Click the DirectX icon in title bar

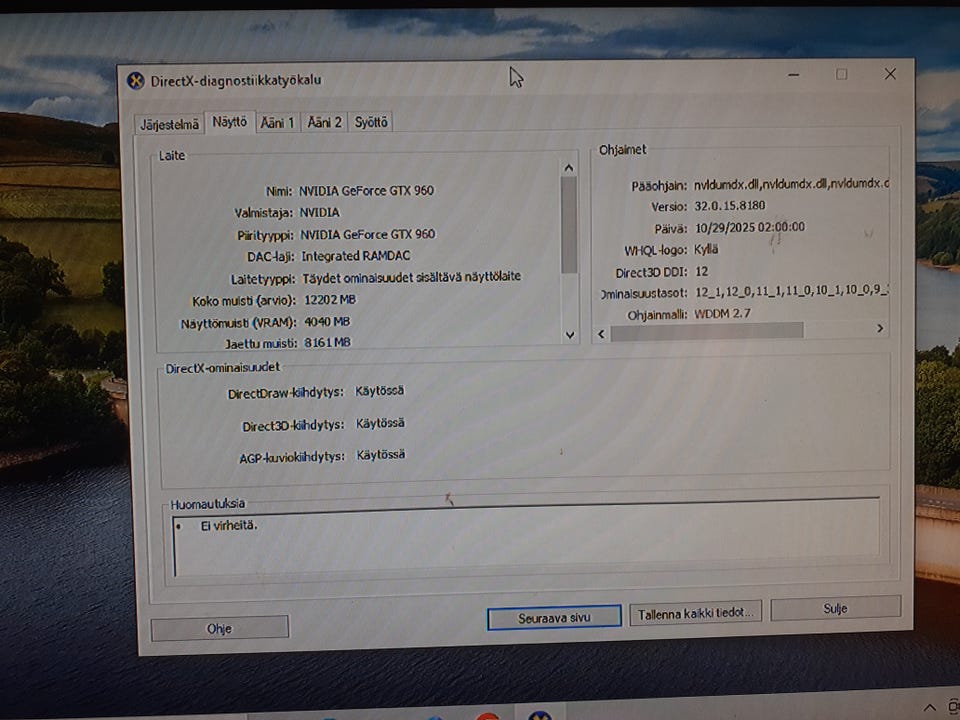point(135,80)
